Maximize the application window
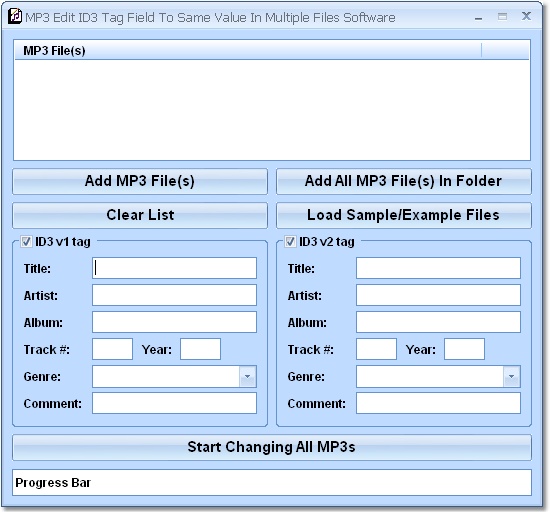The image size is (550, 514). point(502,16)
